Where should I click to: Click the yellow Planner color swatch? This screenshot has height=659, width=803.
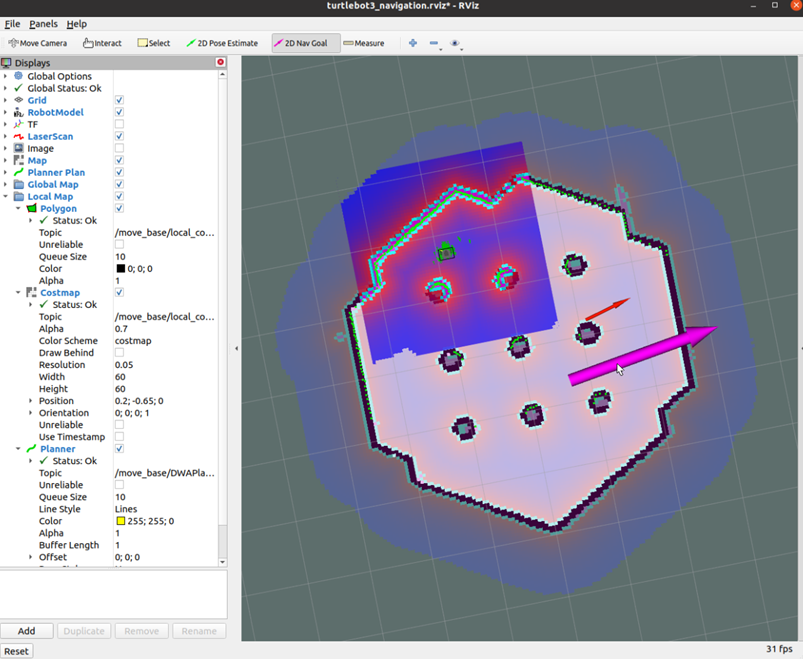[120, 521]
